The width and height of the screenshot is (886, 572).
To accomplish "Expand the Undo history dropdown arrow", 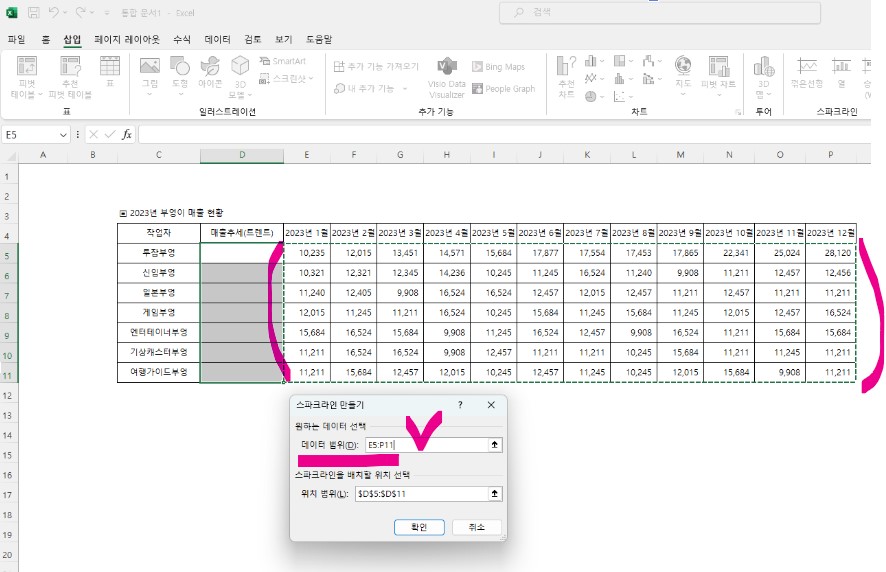I will [x=65, y=12].
